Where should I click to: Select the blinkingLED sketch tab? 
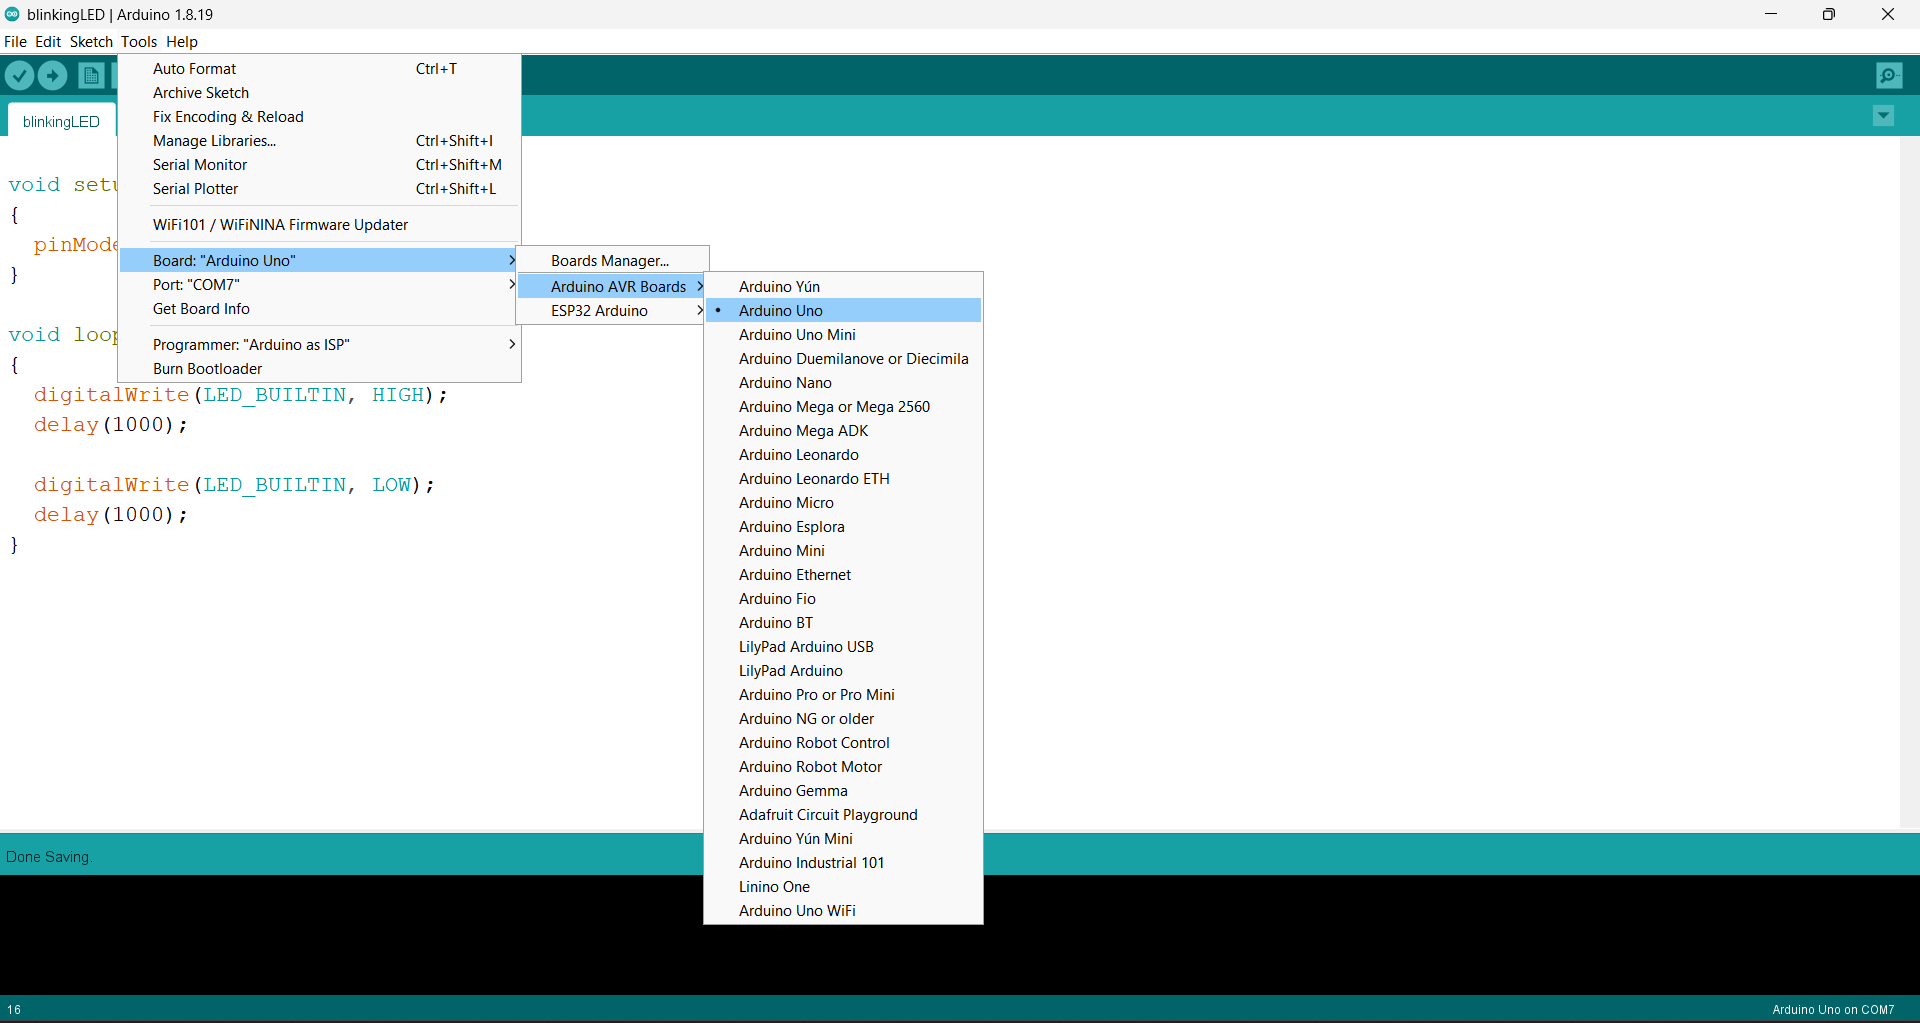coord(61,121)
